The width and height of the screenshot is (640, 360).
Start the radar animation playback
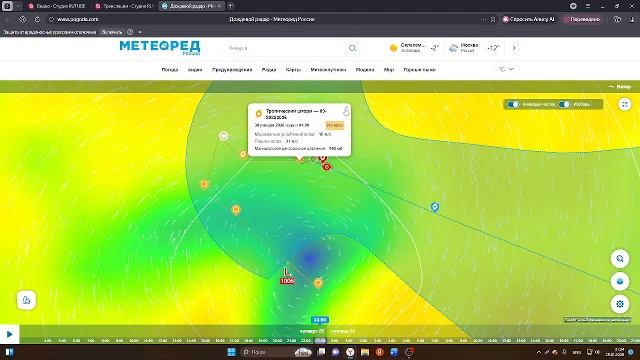point(10,334)
